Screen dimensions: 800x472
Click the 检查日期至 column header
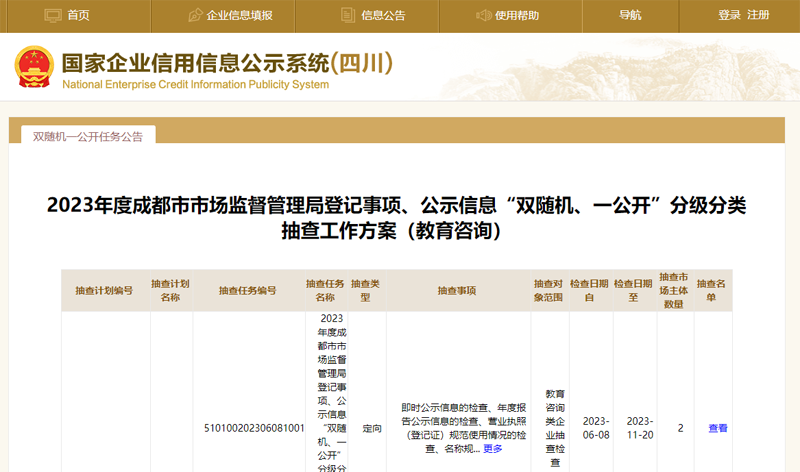[x=633, y=290]
